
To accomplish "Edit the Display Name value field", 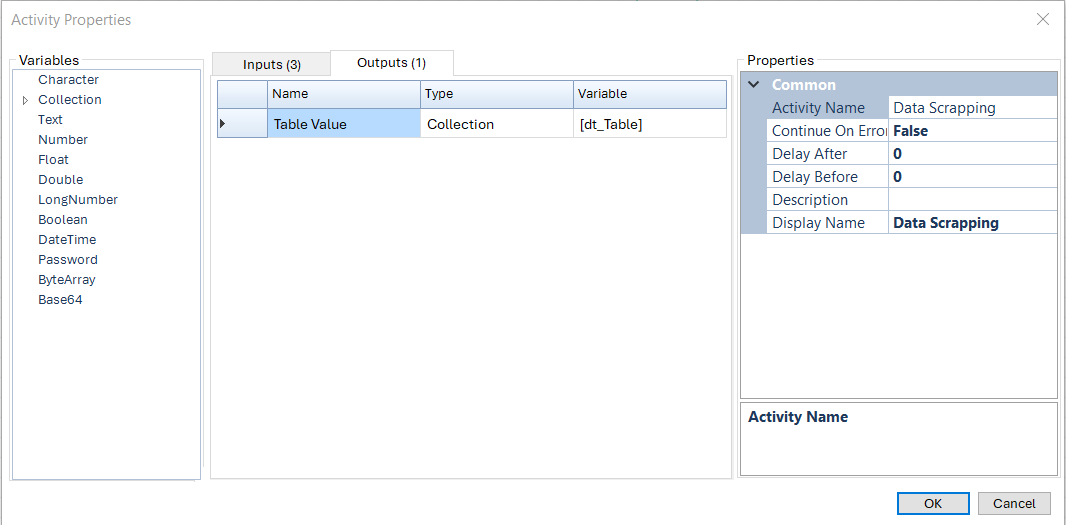I will [971, 223].
